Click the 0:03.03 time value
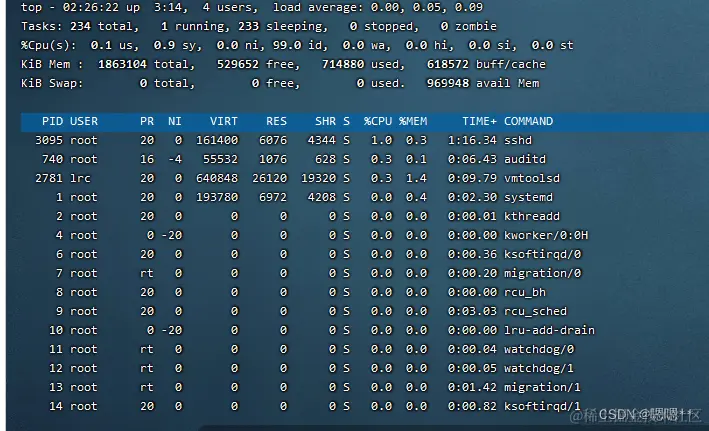This screenshot has width=709, height=431. [x=472, y=311]
